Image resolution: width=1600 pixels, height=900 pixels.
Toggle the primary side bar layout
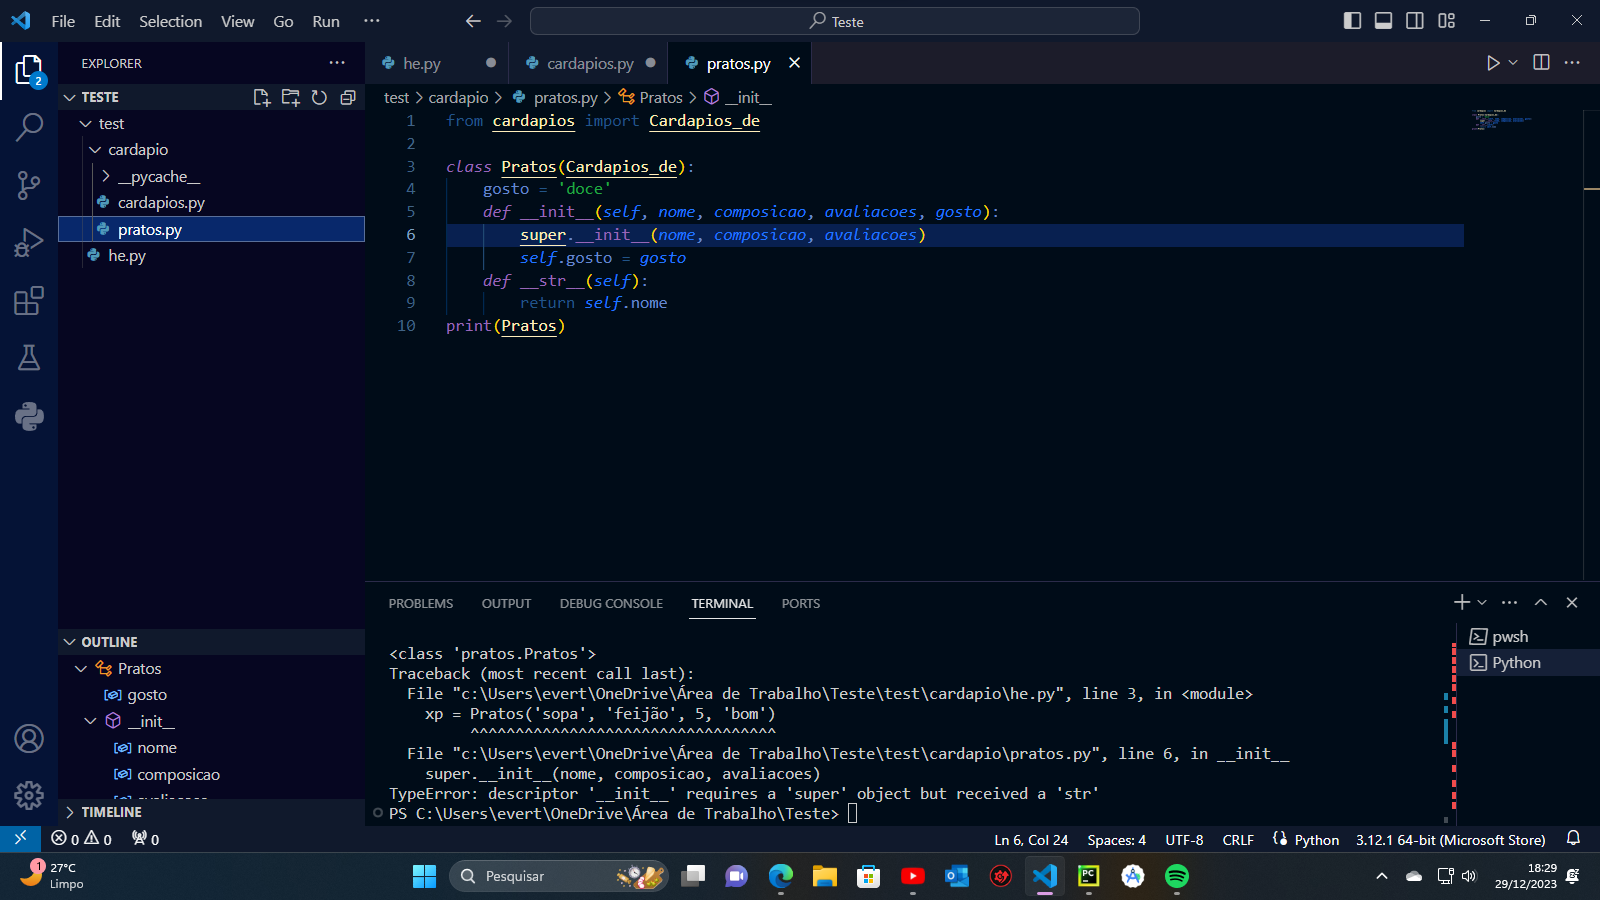pyautogui.click(x=1352, y=21)
